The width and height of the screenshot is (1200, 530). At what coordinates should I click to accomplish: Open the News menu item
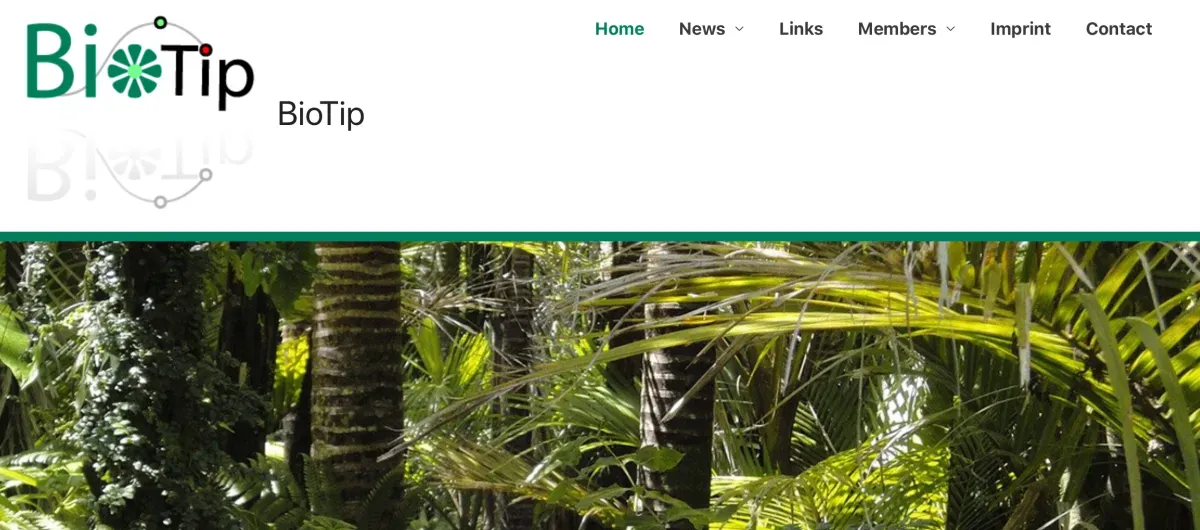click(702, 29)
